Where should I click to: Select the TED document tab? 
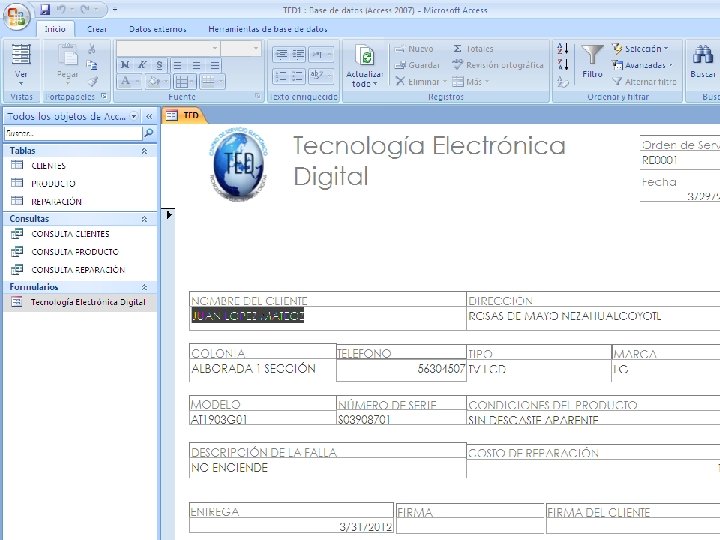coord(184,115)
